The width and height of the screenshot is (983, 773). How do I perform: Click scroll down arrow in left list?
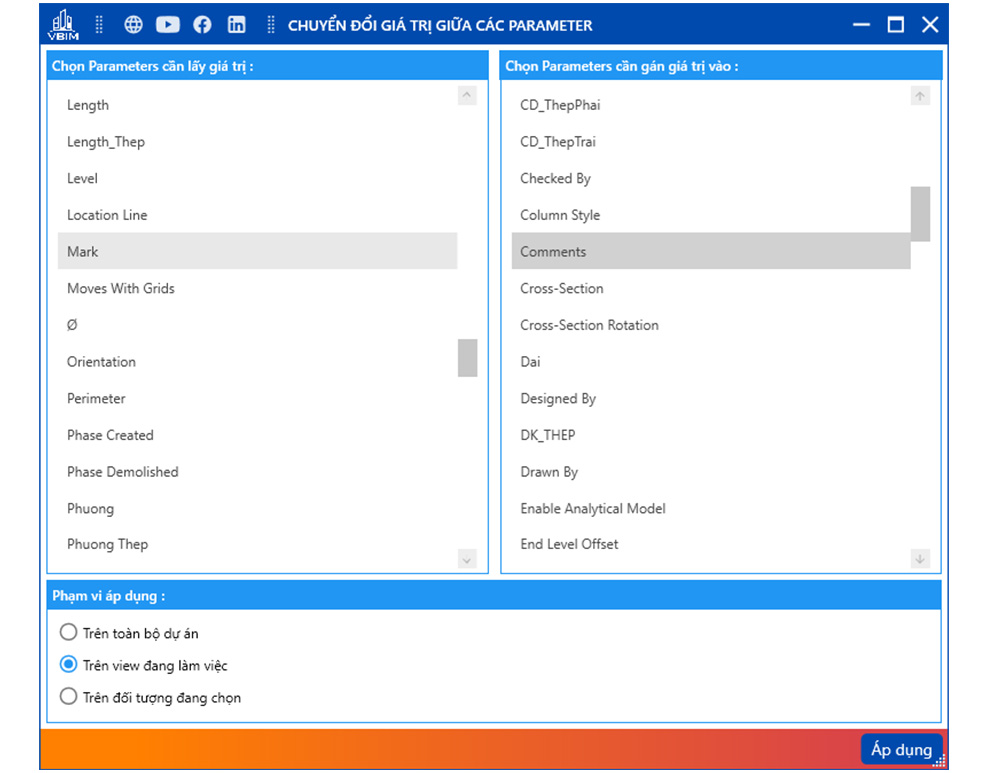(467, 560)
